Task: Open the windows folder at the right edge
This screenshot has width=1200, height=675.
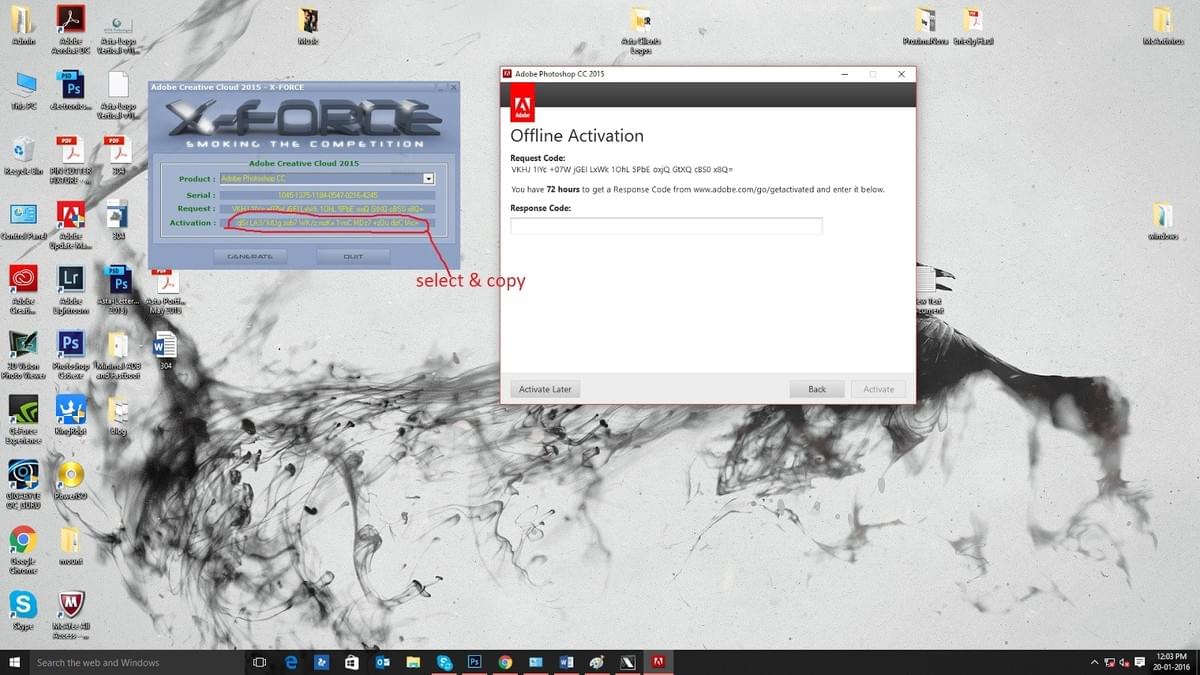Action: tap(1162, 220)
